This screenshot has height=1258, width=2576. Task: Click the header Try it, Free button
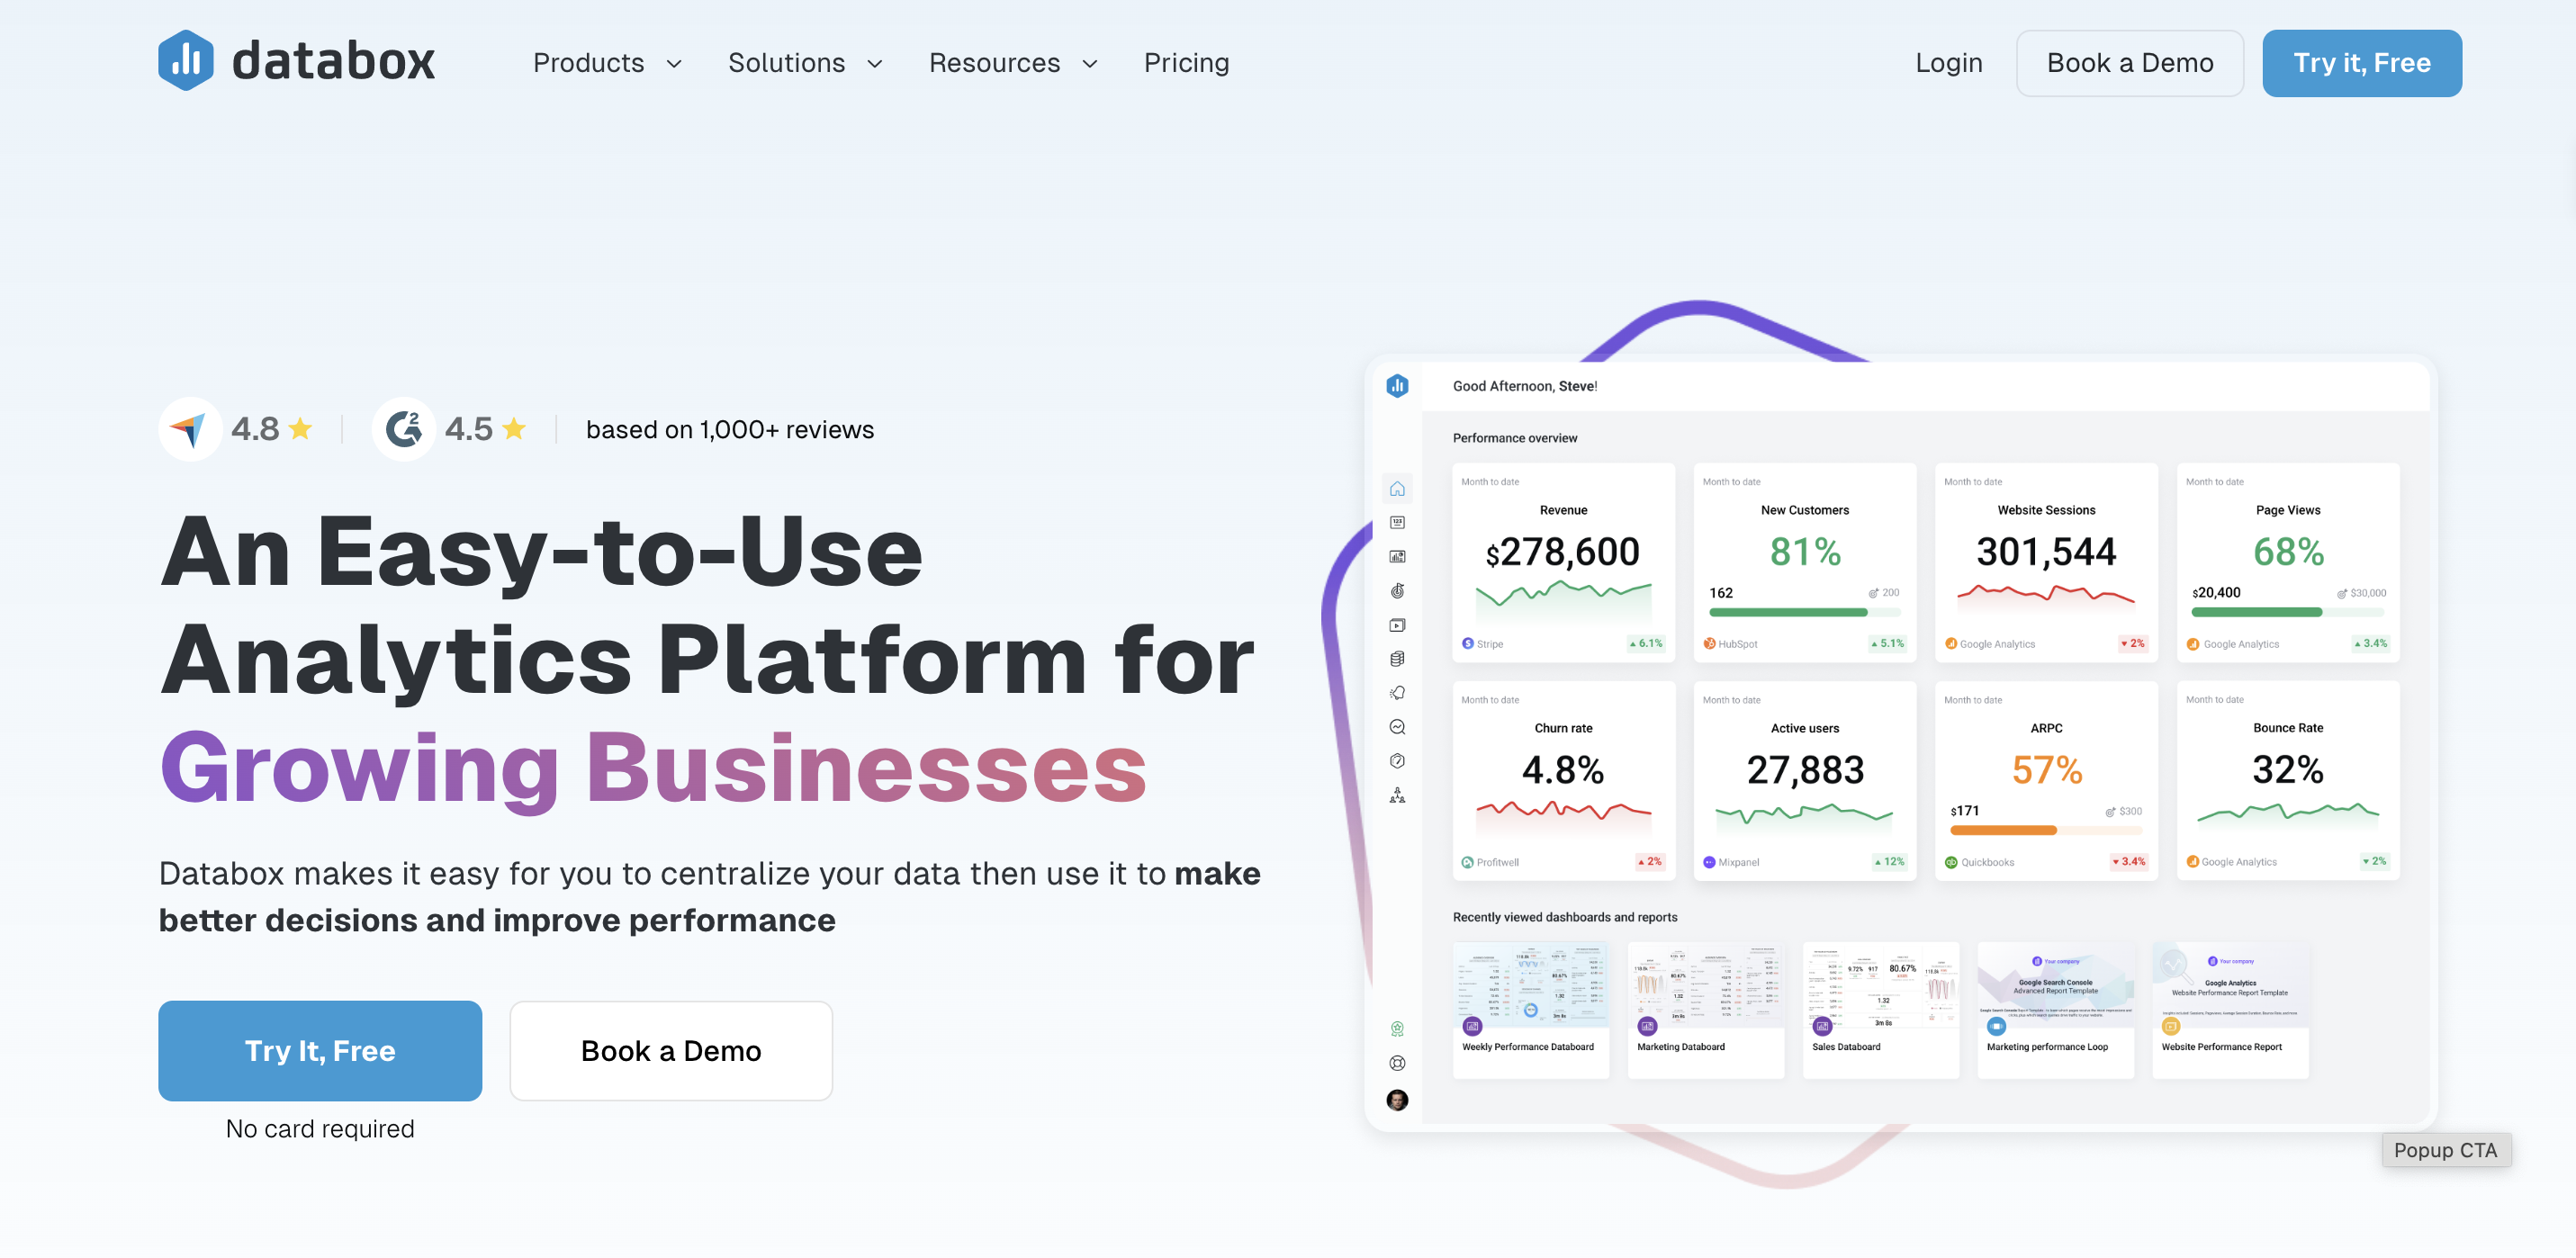coord(2361,63)
